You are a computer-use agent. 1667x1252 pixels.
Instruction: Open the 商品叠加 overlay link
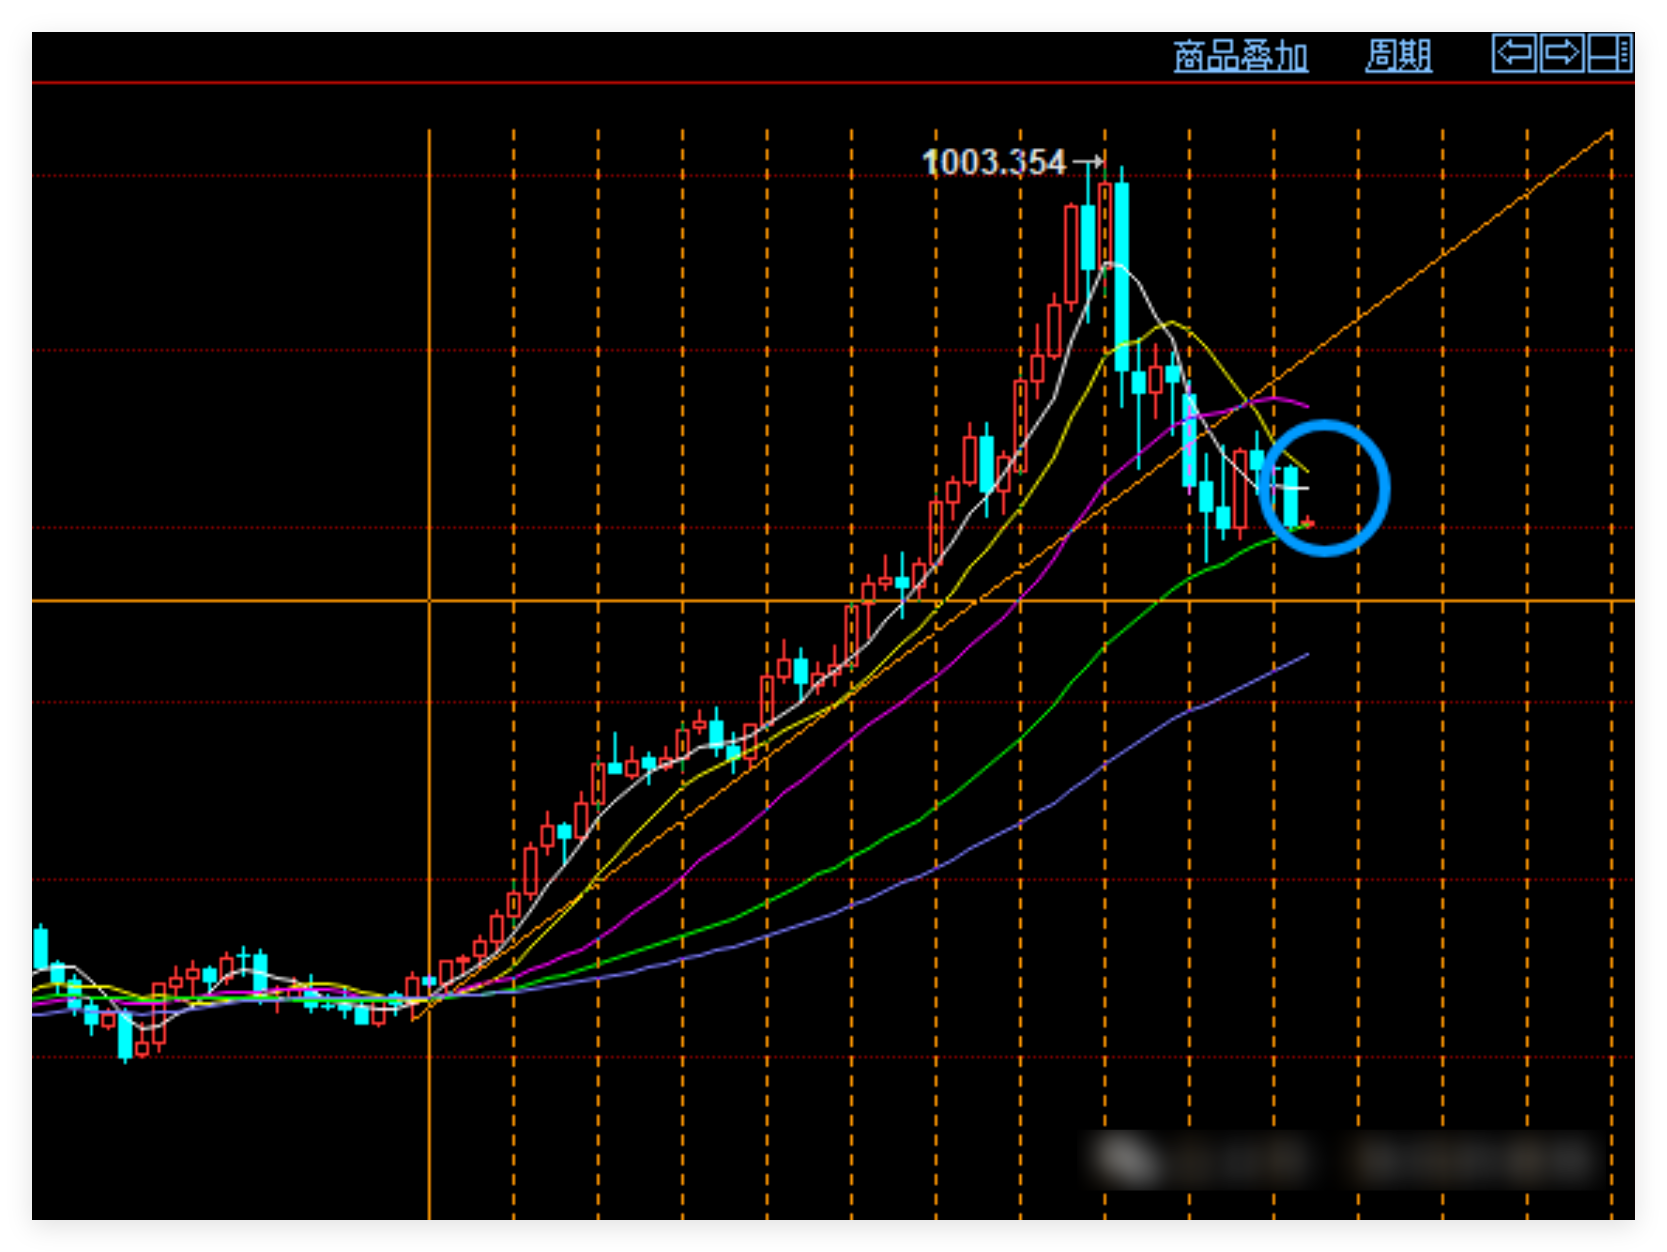1240,56
